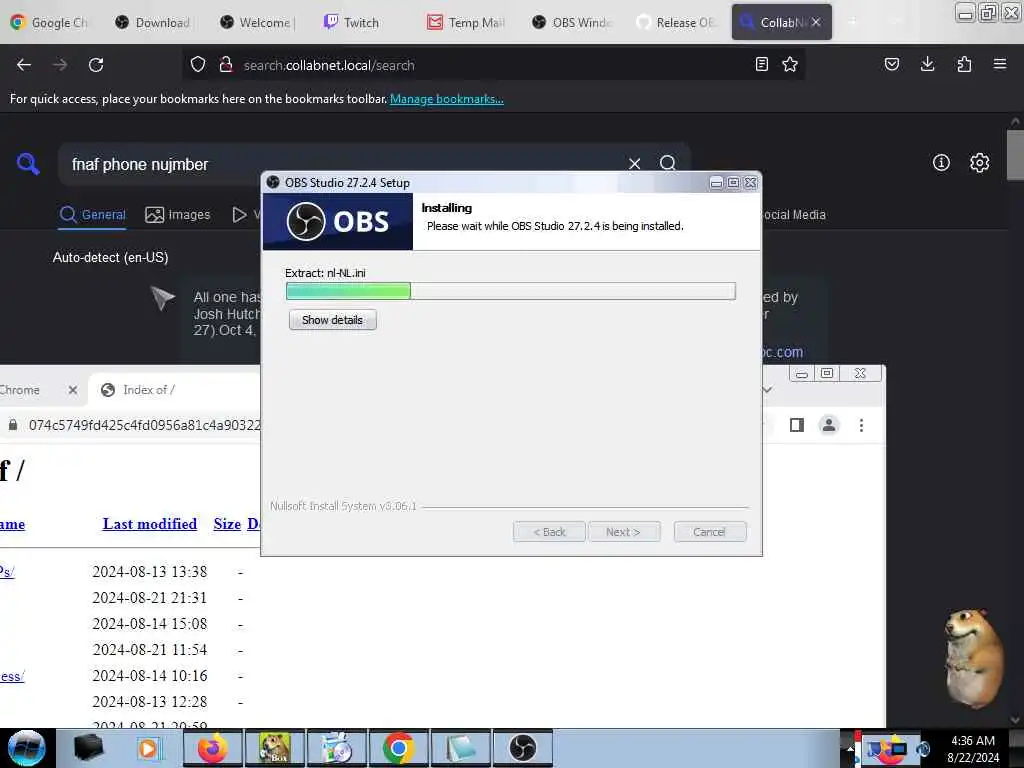
Task: Click the Auto-detect (en-US) language label
Action: [x=110, y=257]
